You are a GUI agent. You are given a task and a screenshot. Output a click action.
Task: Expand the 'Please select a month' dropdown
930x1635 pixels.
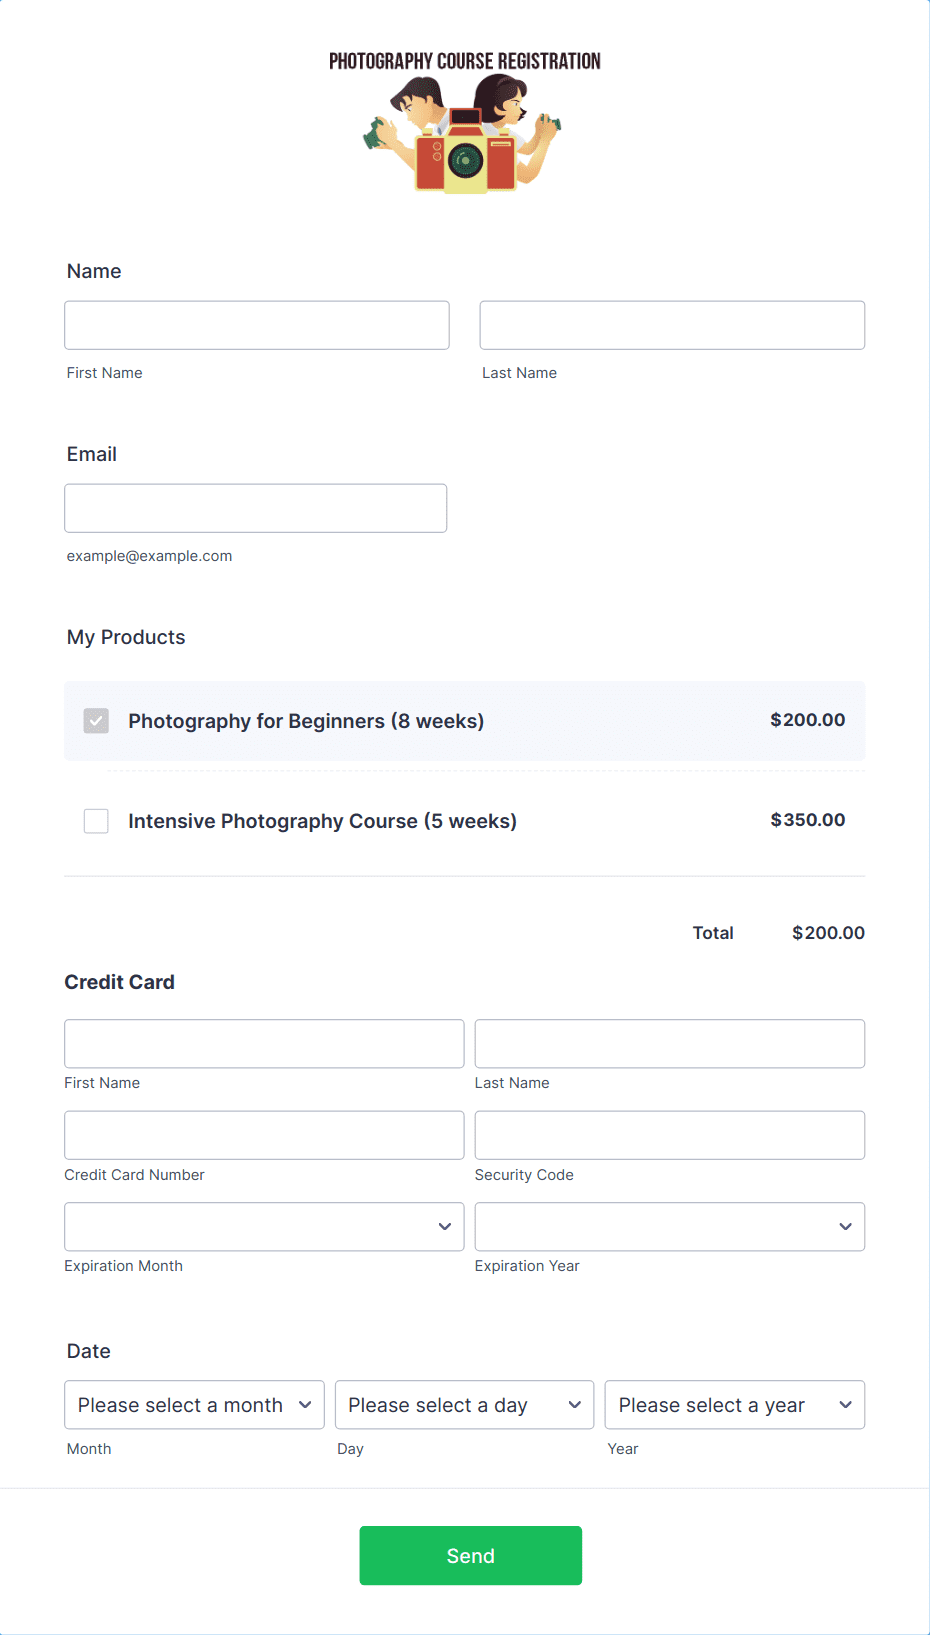click(195, 1405)
